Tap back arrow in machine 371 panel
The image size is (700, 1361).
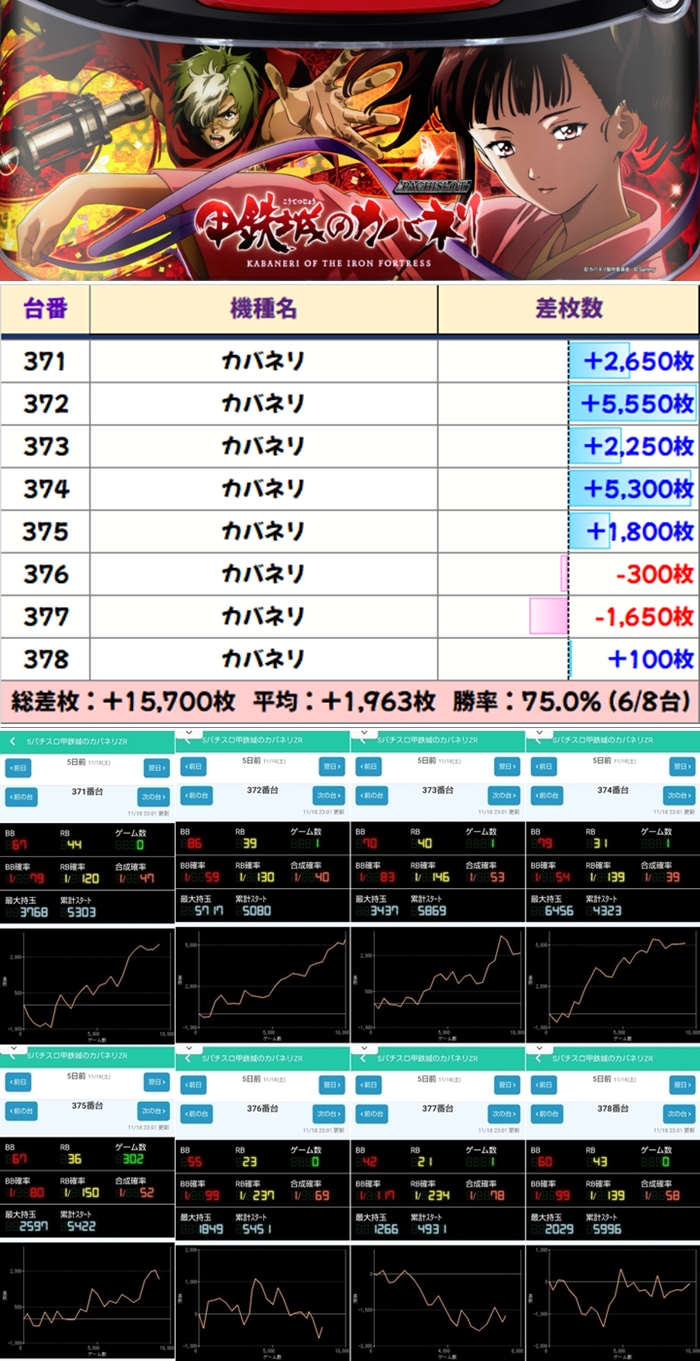point(12,742)
